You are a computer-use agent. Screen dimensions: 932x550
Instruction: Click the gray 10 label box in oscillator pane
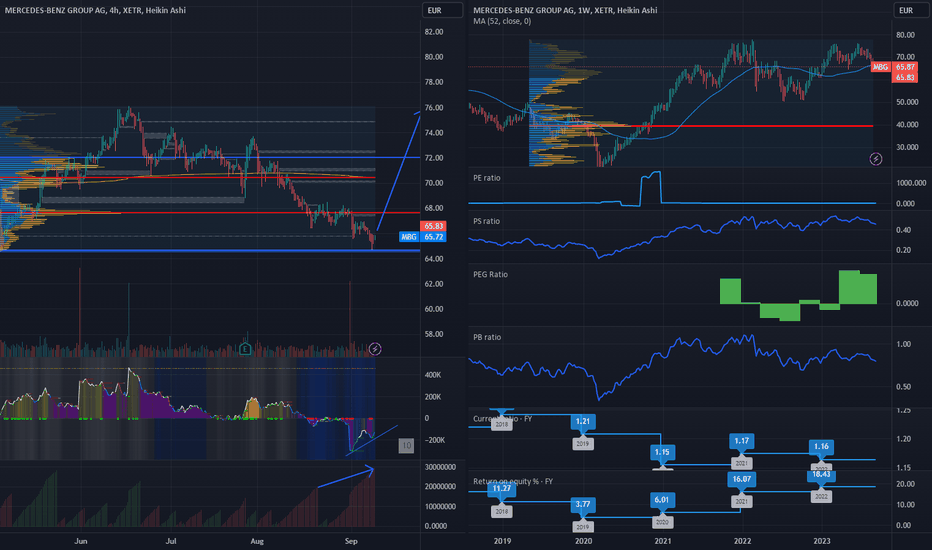click(406, 445)
